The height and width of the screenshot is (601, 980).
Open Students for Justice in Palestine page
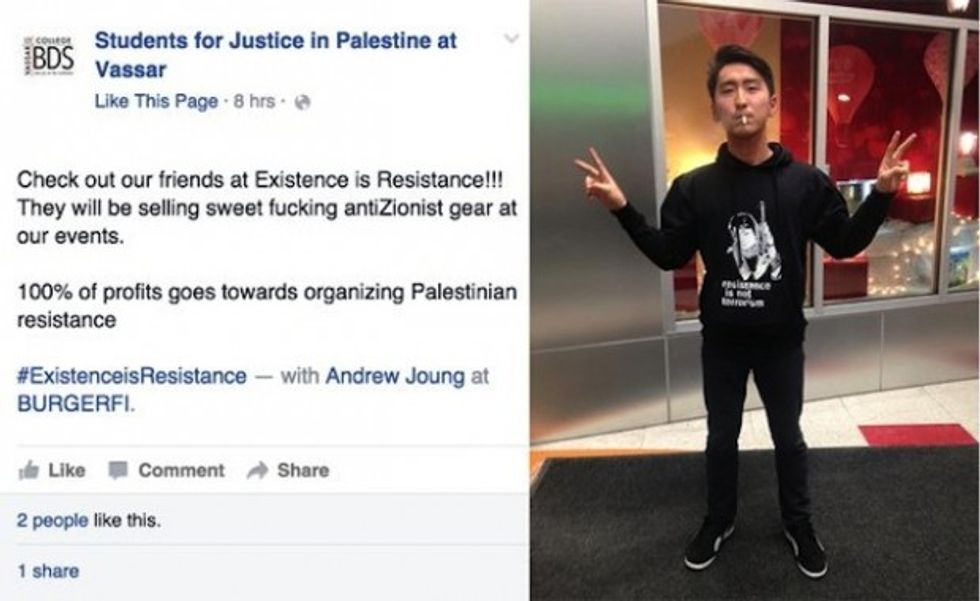[x=276, y=55]
